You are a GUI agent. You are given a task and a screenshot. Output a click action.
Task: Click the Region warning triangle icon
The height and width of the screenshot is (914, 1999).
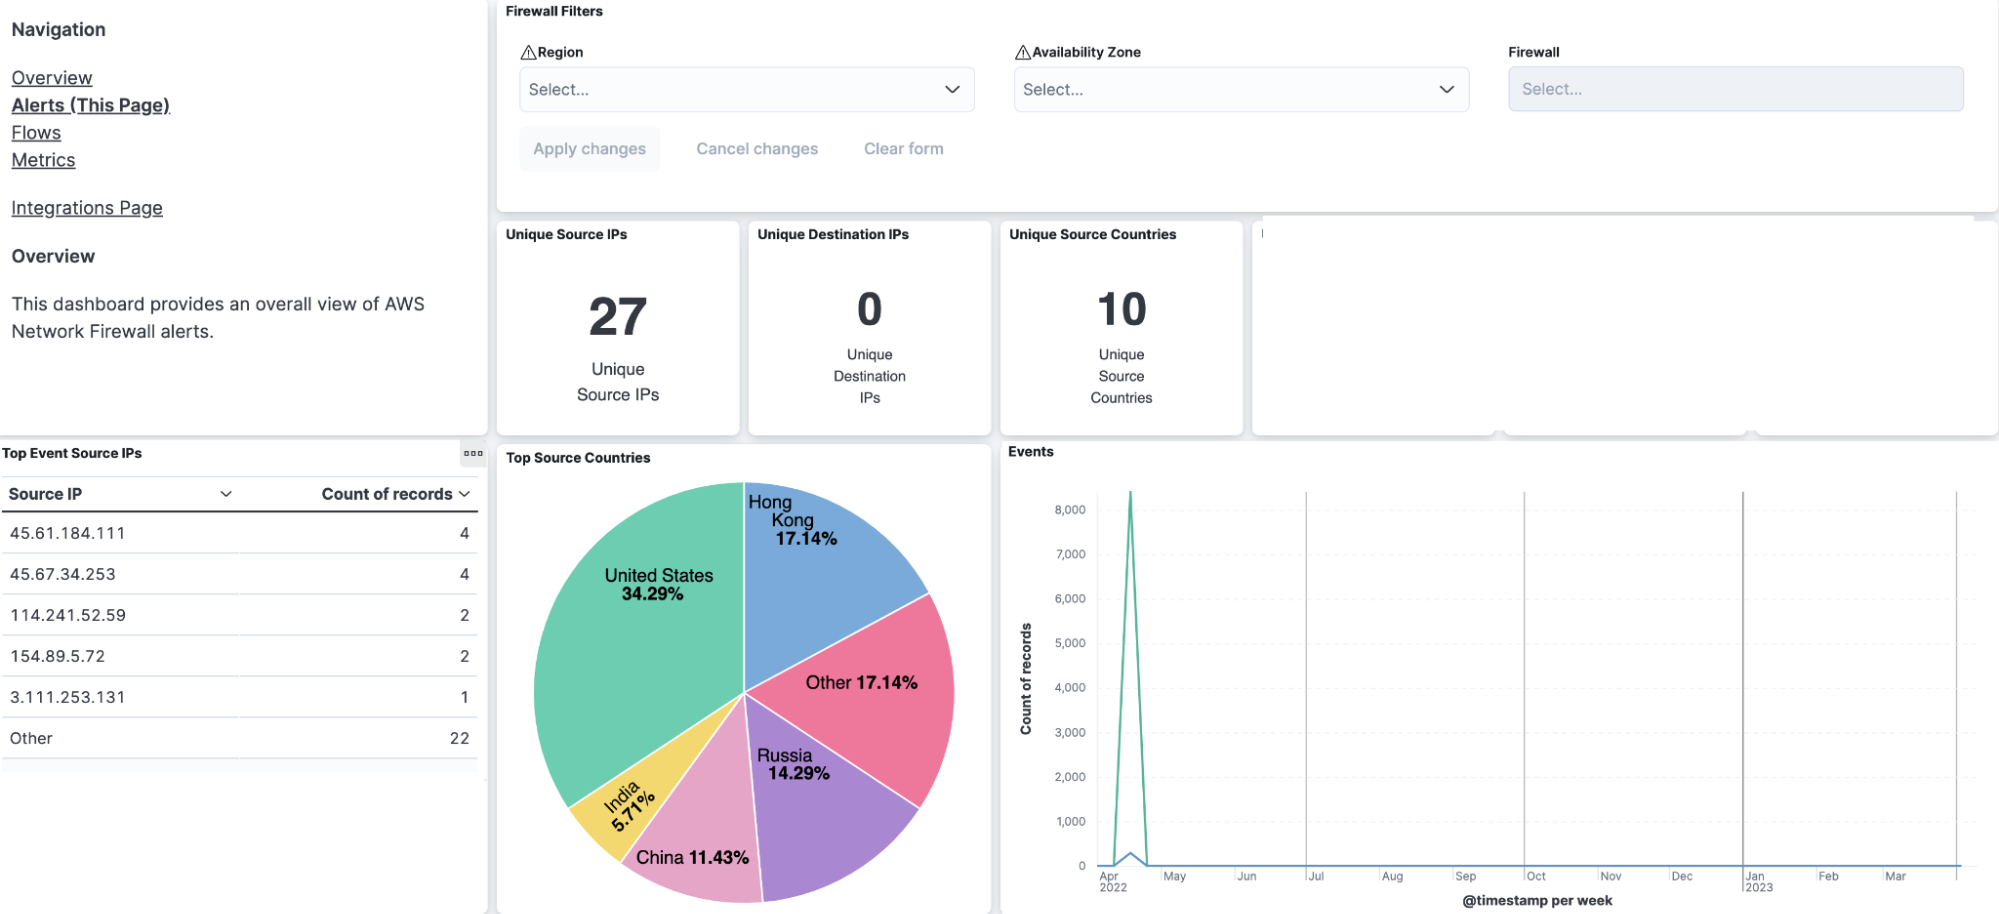(528, 53)
